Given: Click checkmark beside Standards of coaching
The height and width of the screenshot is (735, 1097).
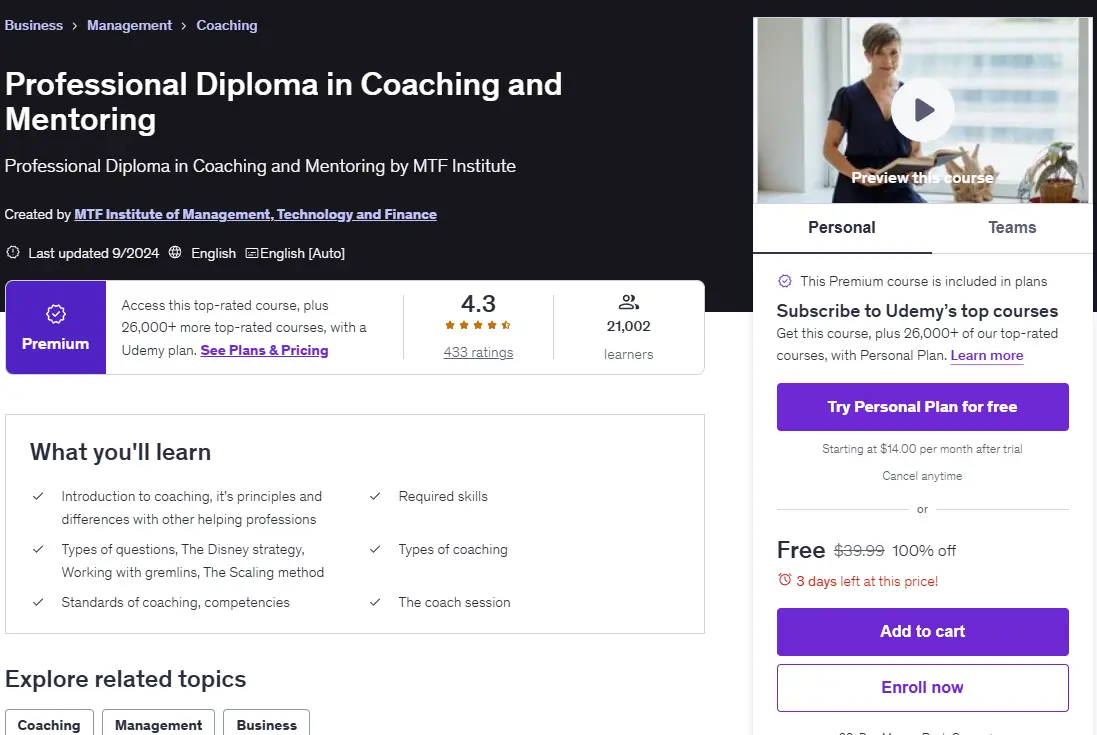Looking at the screenshot, I should [38, 602].
